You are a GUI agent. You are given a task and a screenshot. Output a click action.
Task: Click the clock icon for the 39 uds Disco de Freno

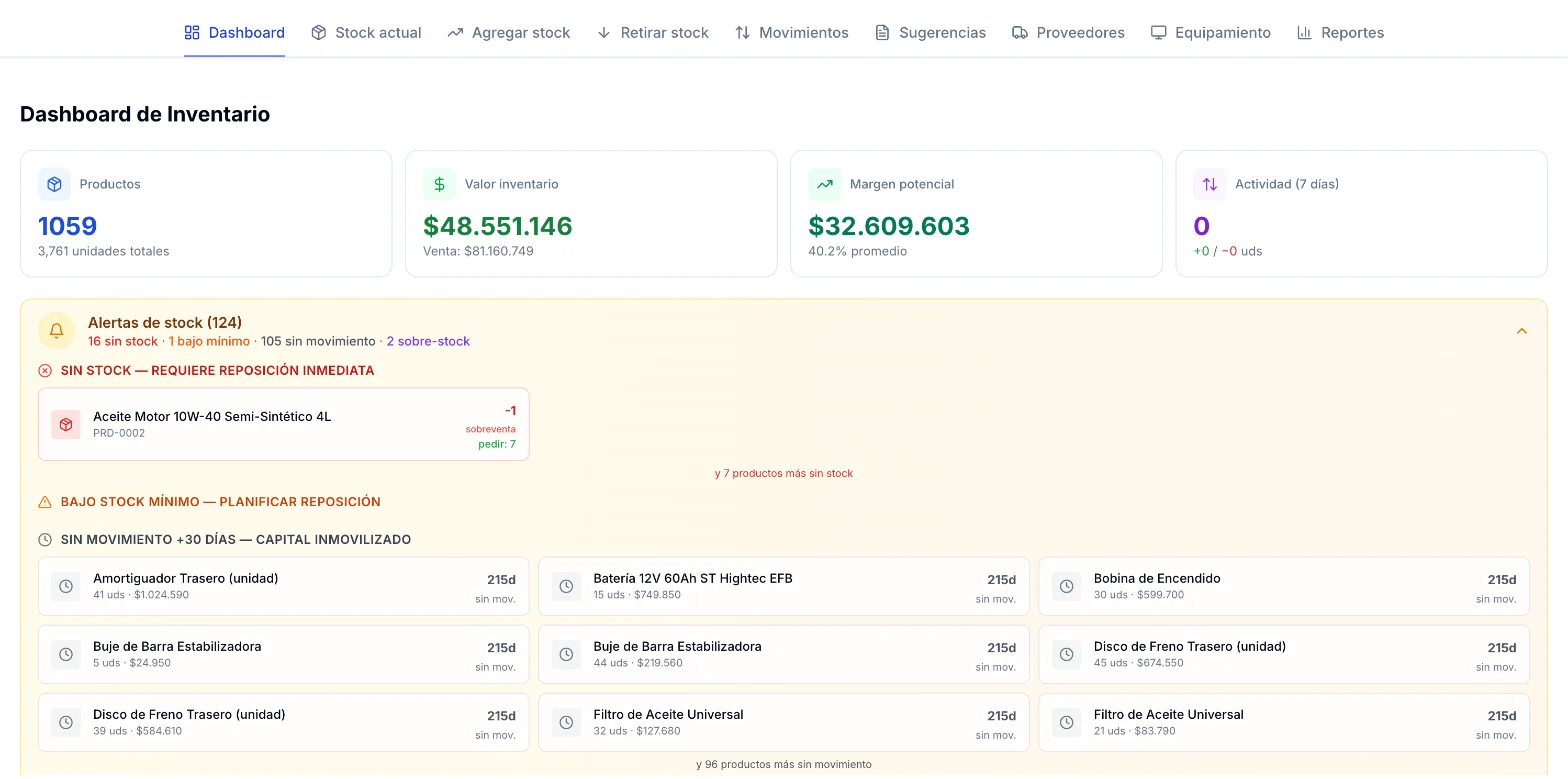pos(66,722)
